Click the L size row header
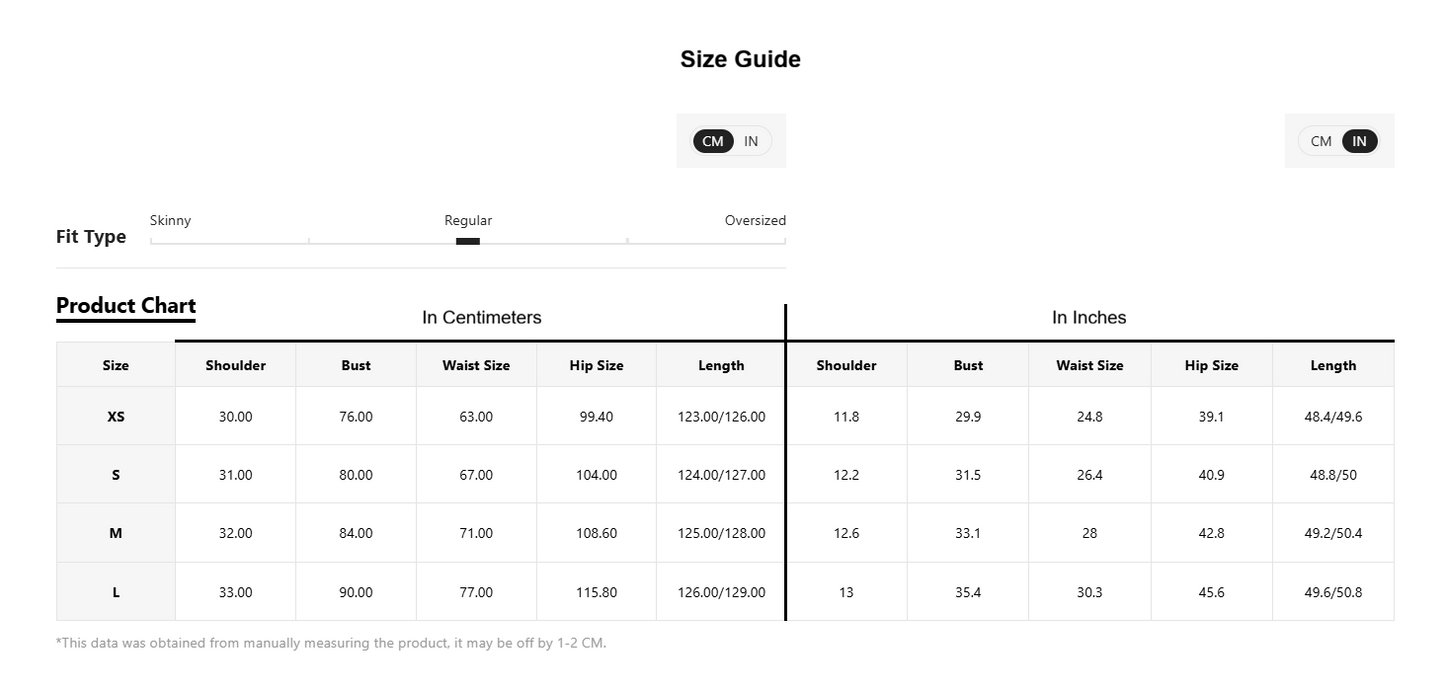1445x690 pixels. pos(116,592)
